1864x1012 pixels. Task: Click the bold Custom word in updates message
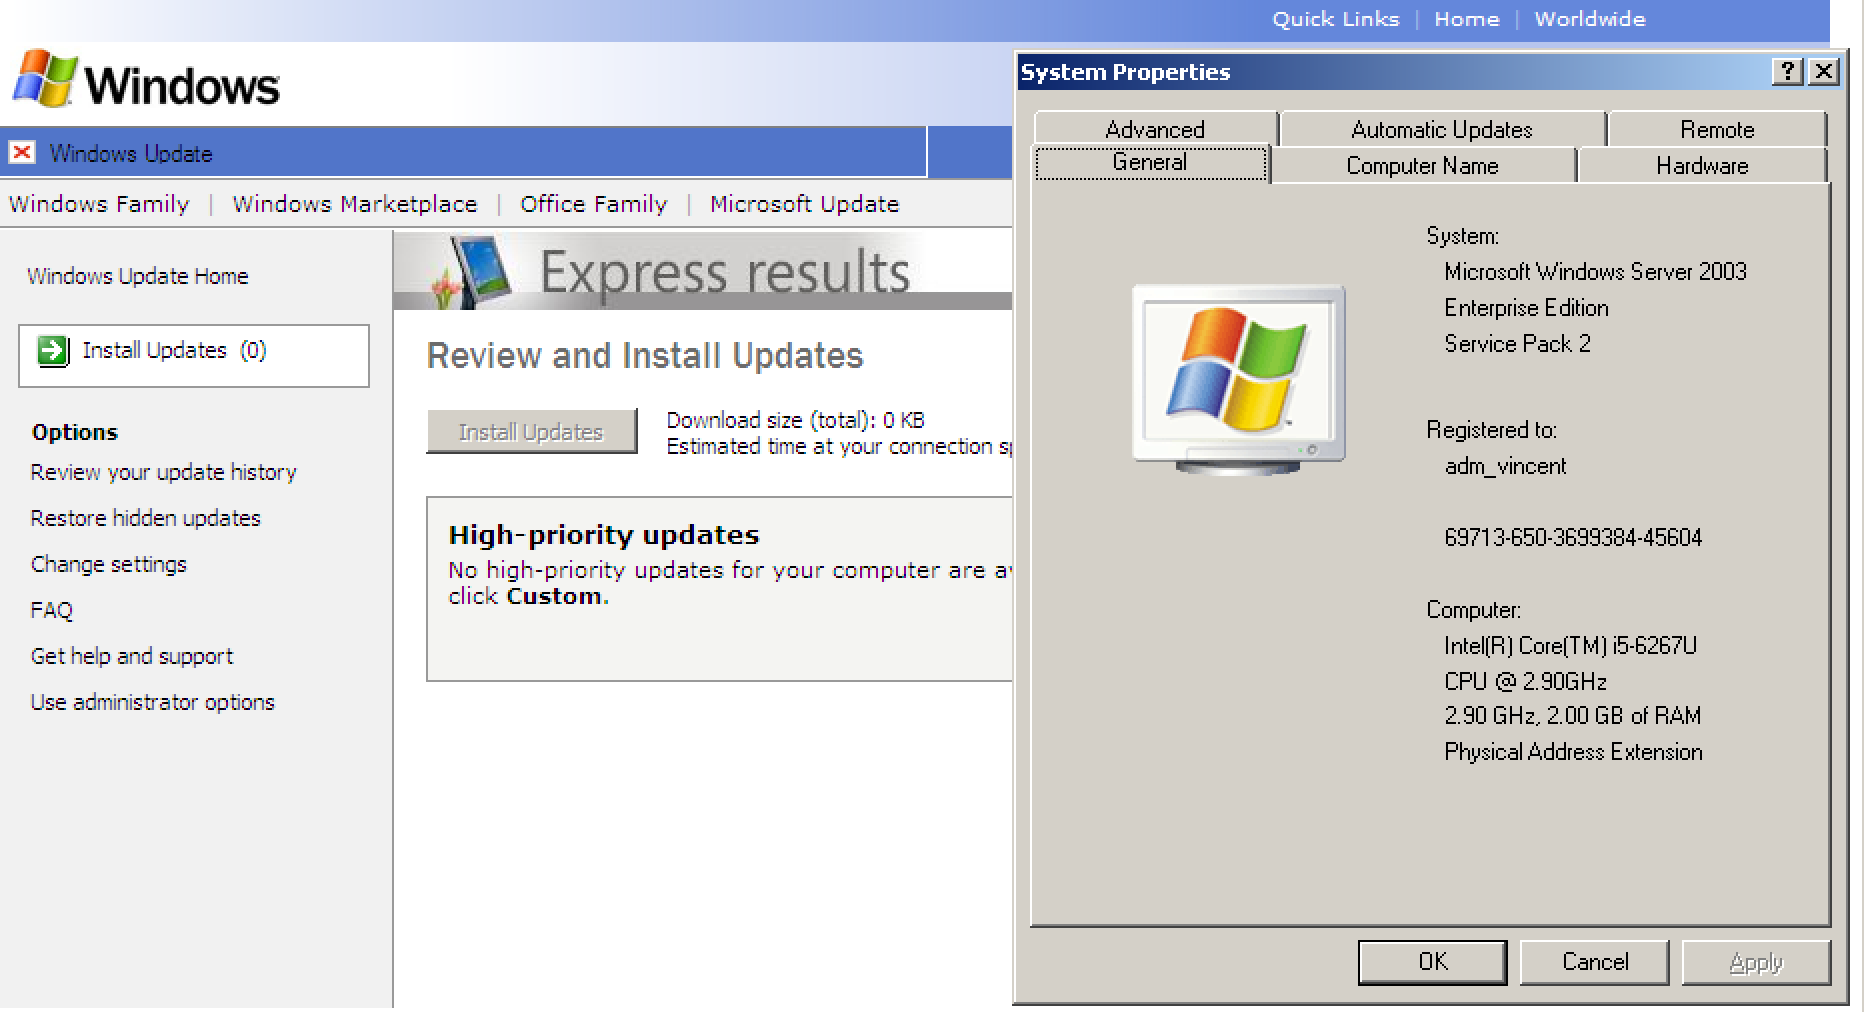pyautogui.click(x=554, y=596)
